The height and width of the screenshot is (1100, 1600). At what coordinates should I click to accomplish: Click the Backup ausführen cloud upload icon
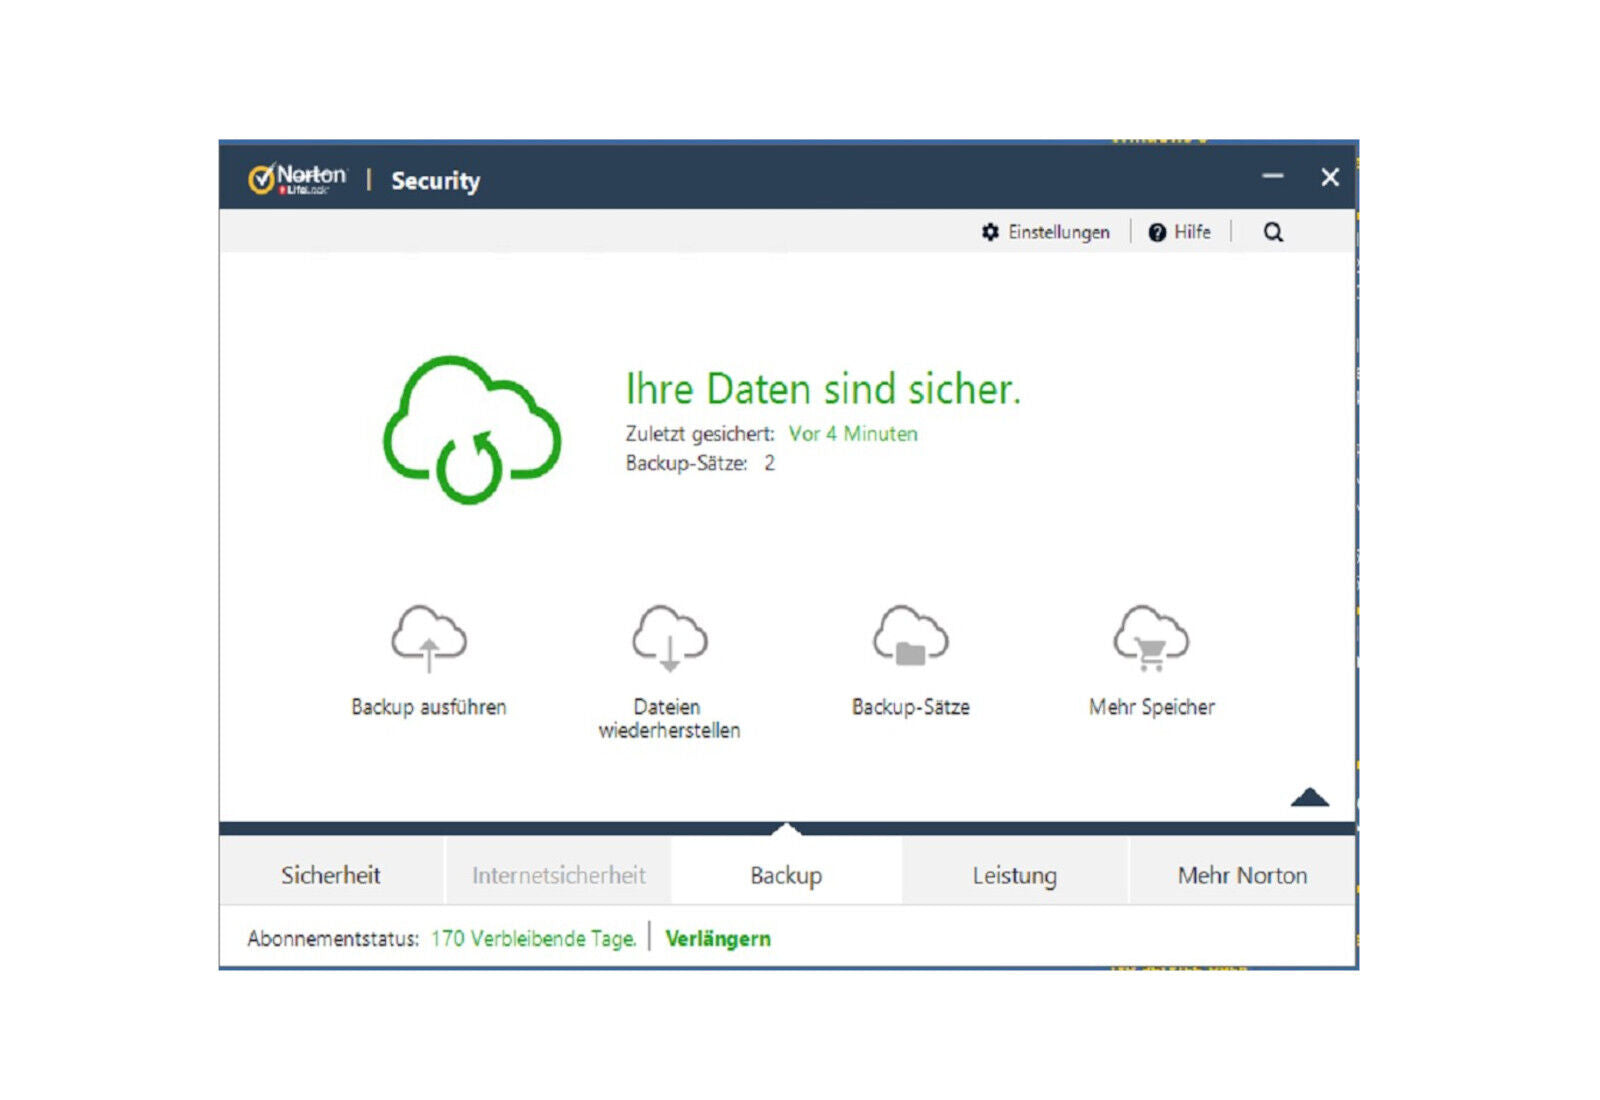(x=429, y=637)
